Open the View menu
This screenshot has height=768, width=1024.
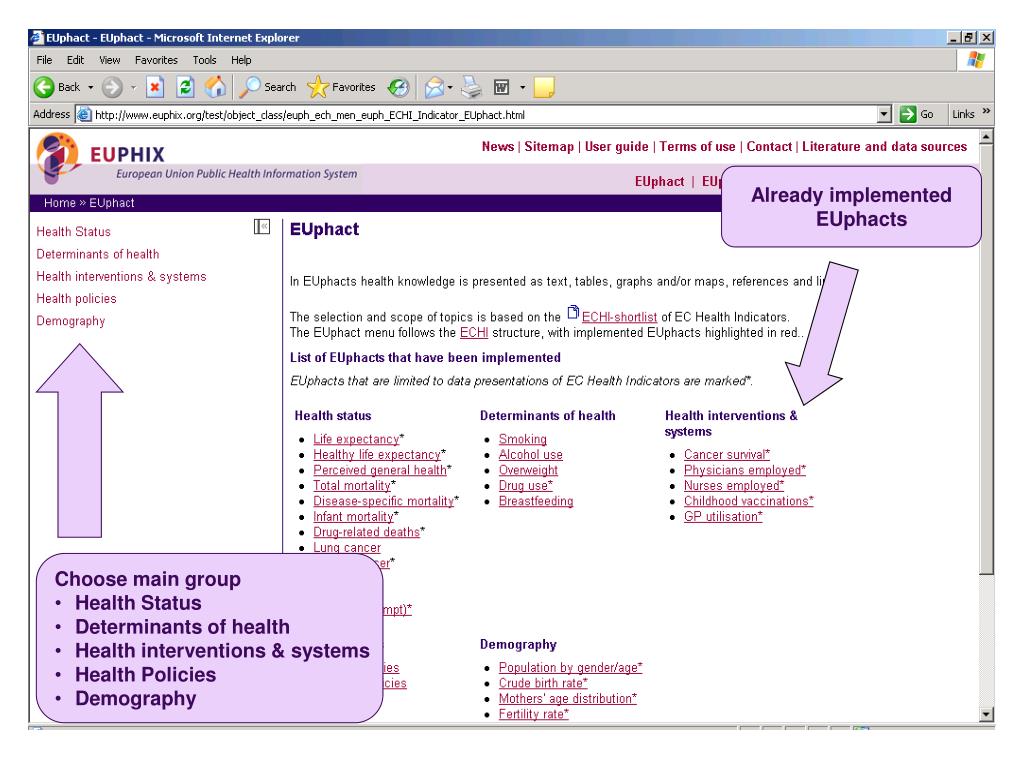pos(110,60)
